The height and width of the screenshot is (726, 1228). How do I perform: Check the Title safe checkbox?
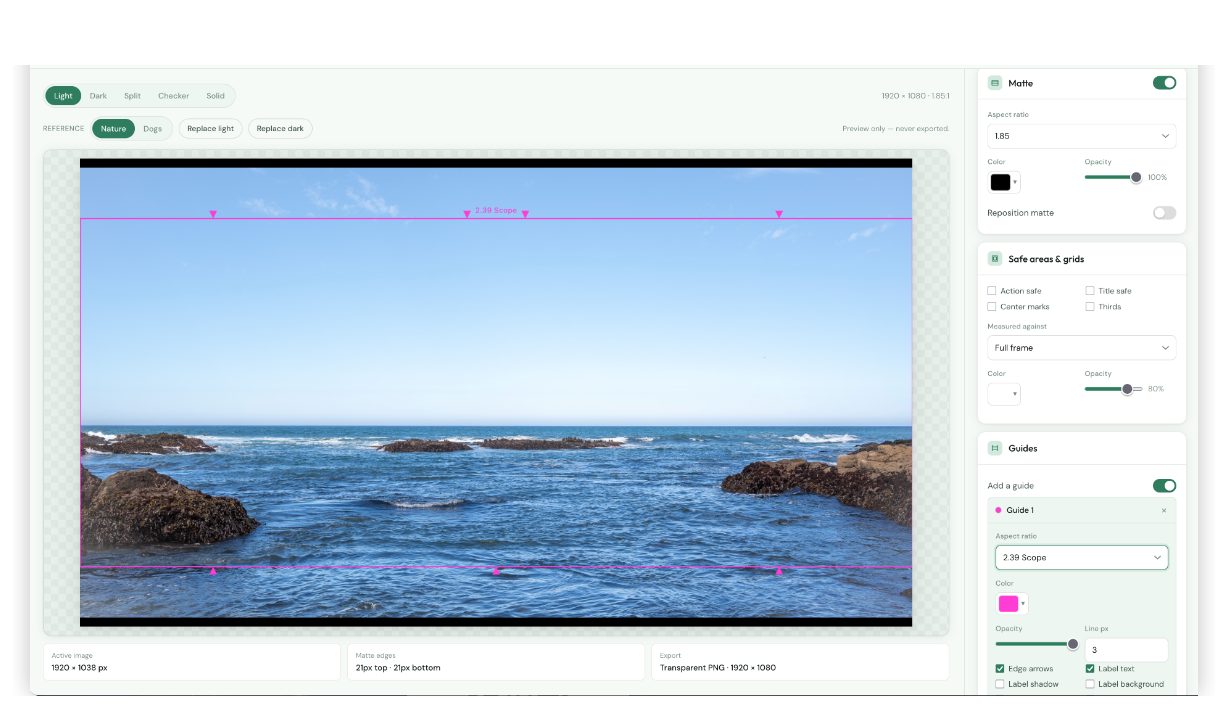[x=1090, y=291]
